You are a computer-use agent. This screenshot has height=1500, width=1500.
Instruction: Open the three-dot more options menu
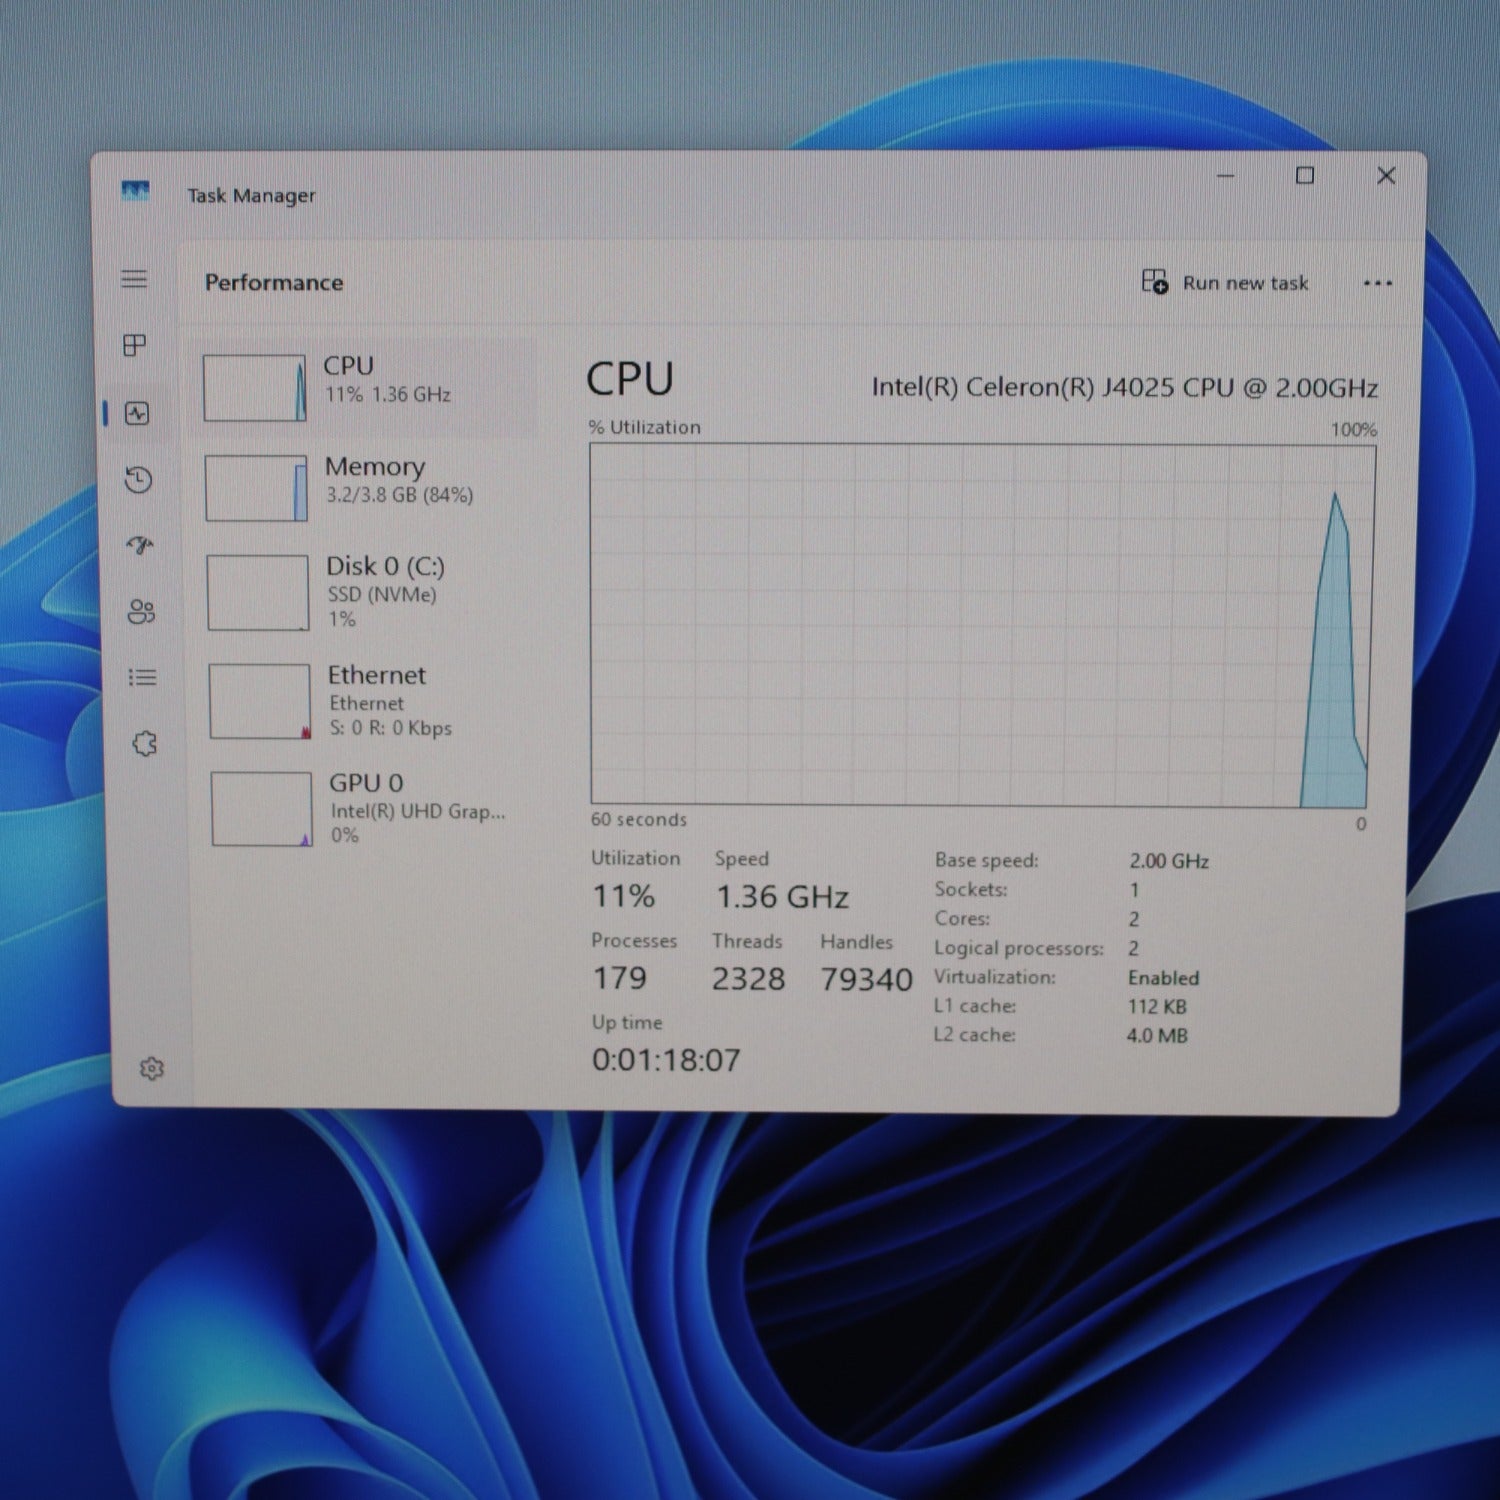[1377, 283]
